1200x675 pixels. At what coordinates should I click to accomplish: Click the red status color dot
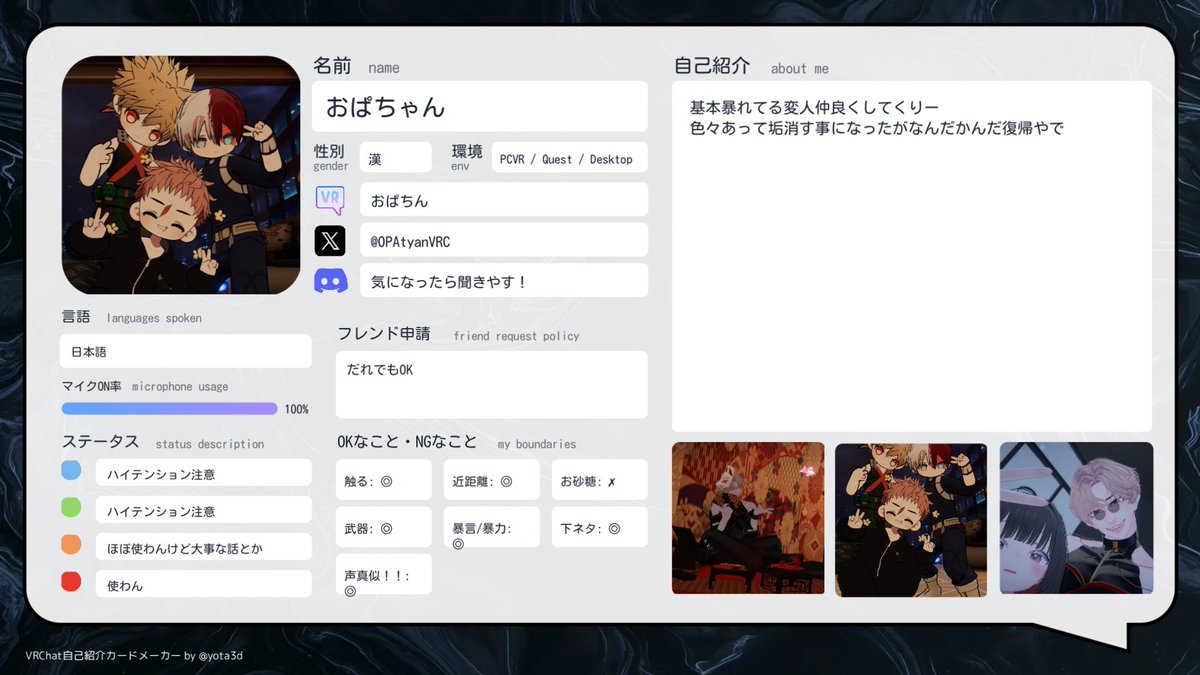(x=71, y=581)
